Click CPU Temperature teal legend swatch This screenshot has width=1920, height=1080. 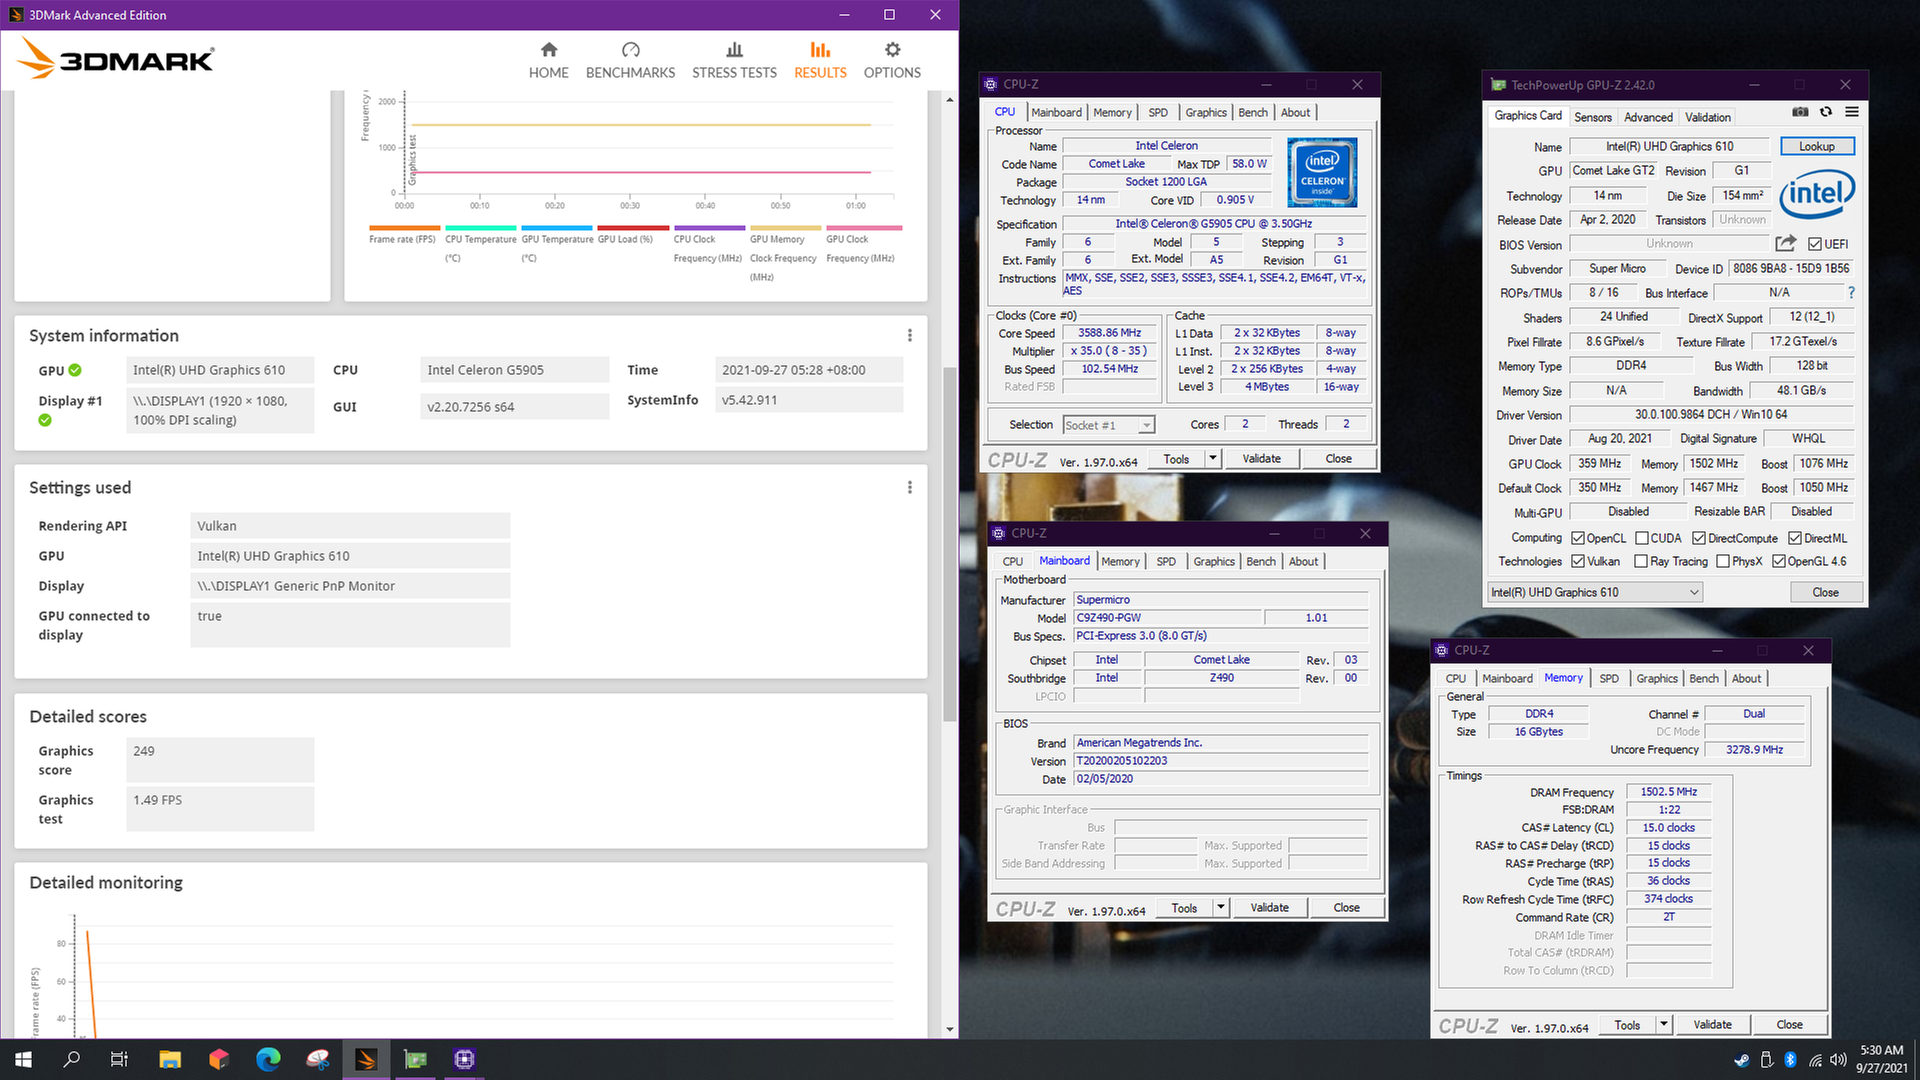tap(480, 228)
